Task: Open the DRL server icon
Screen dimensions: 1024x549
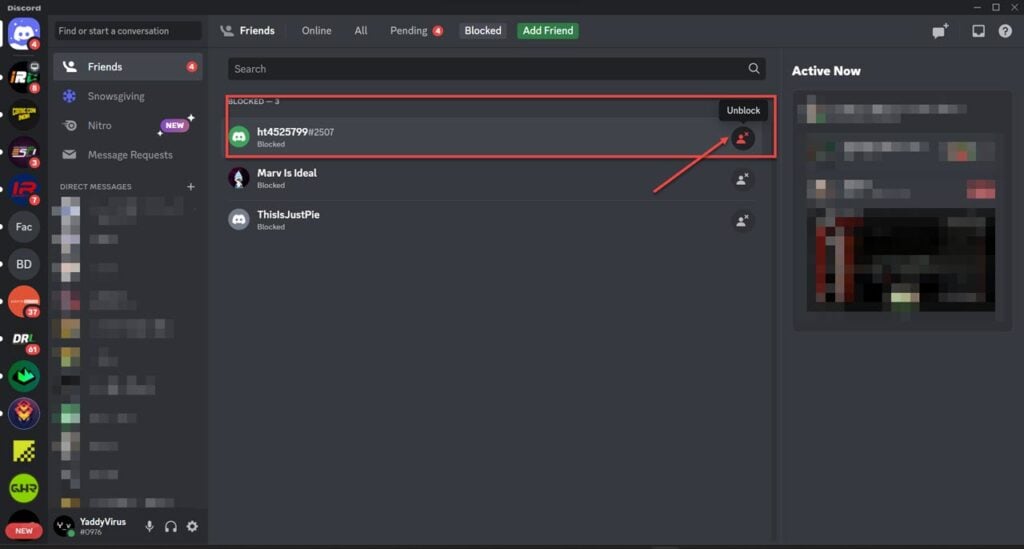Action: click(24, 339)
